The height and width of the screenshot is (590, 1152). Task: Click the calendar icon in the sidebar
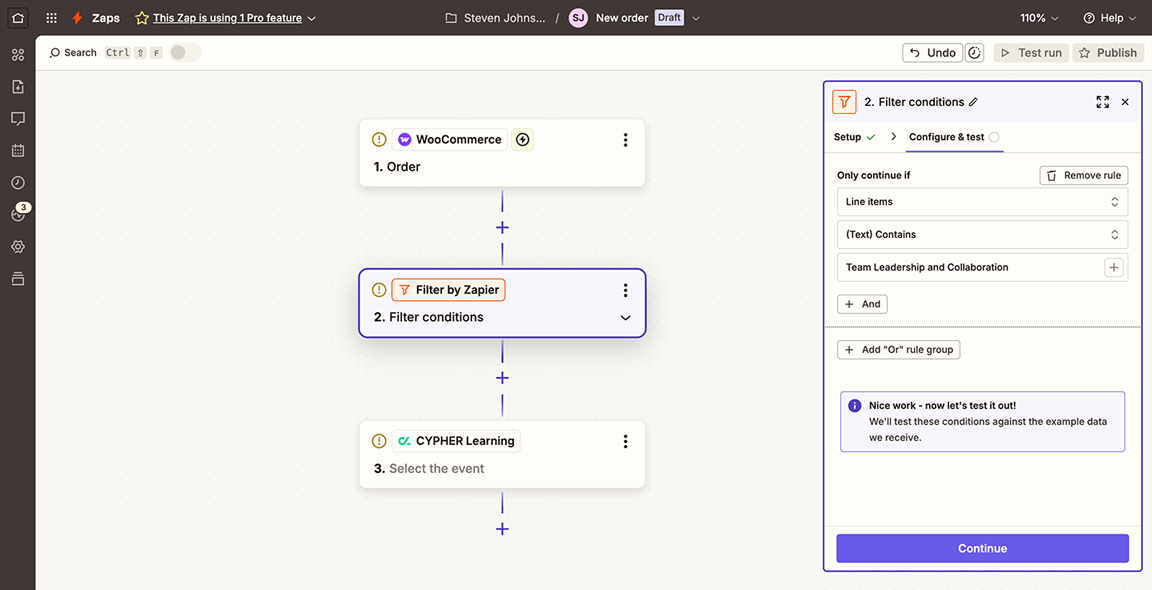[x=17, y=150]
